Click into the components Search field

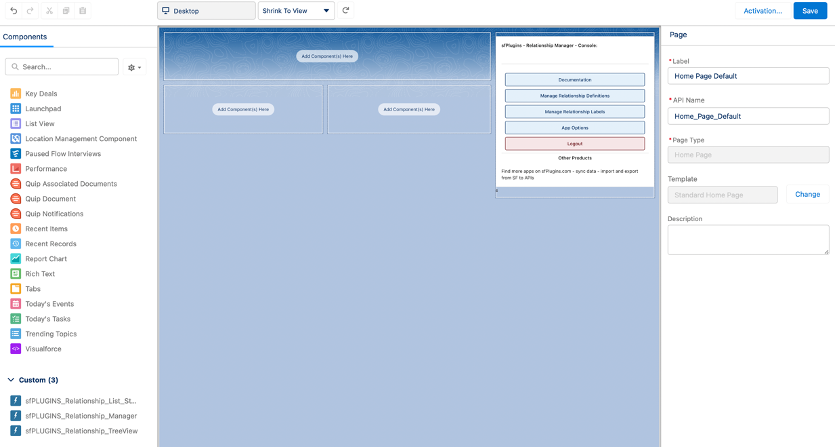pyautogui.click(x=64, y=67)
